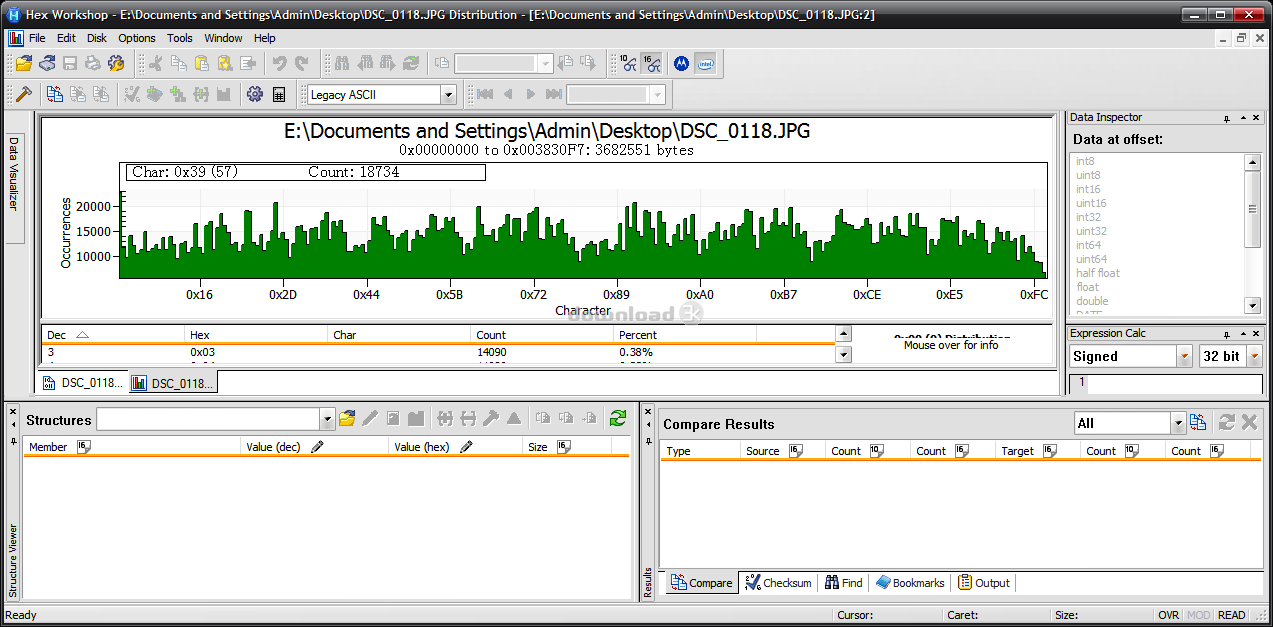Open the wrench preferences icon in top toolbar
1273x627 pixels.
[x=116, y=63]
